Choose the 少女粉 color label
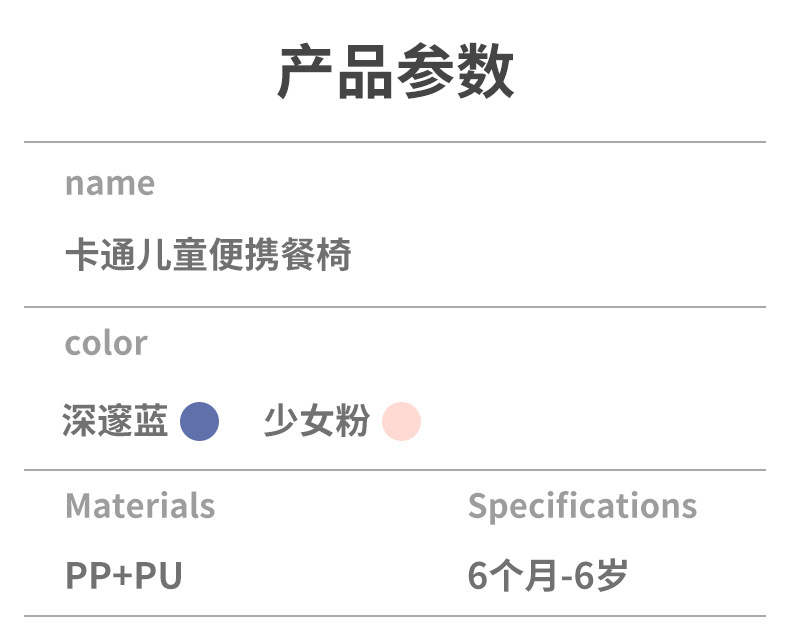 [x=316, y=421]
